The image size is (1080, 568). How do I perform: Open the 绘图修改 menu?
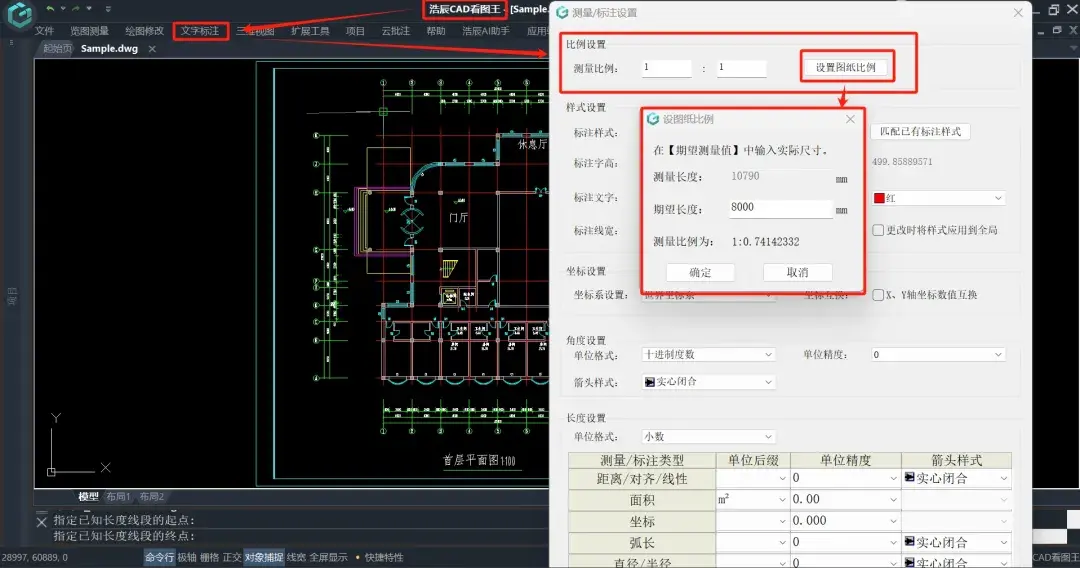click(145, 31)
